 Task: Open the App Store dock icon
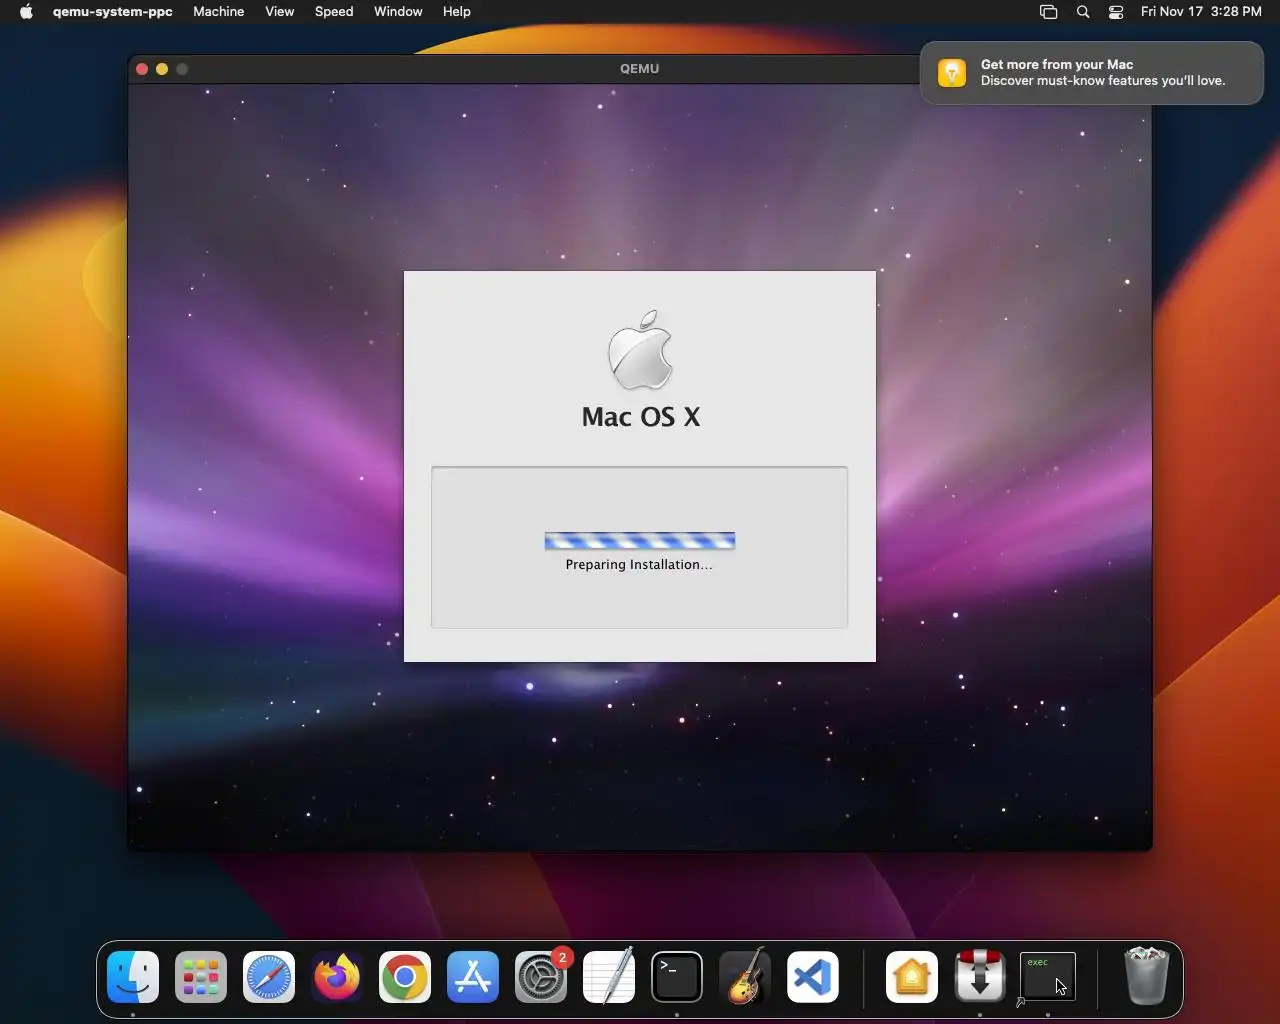point(473,977)
